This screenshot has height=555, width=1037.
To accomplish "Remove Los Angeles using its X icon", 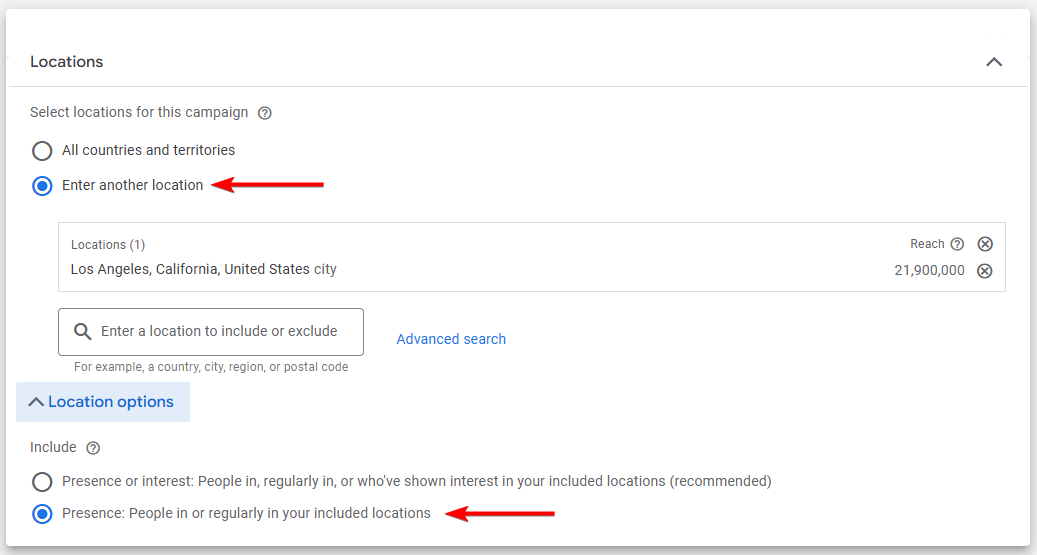I will (985, 271).
